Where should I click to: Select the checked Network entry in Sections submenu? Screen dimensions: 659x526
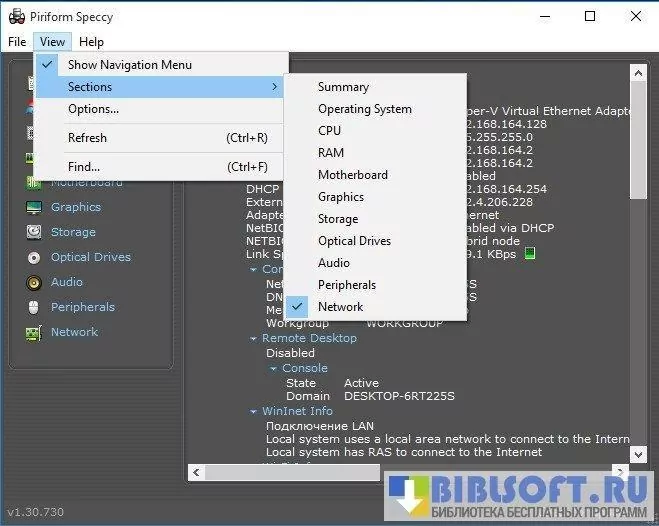tap(340, 307)
